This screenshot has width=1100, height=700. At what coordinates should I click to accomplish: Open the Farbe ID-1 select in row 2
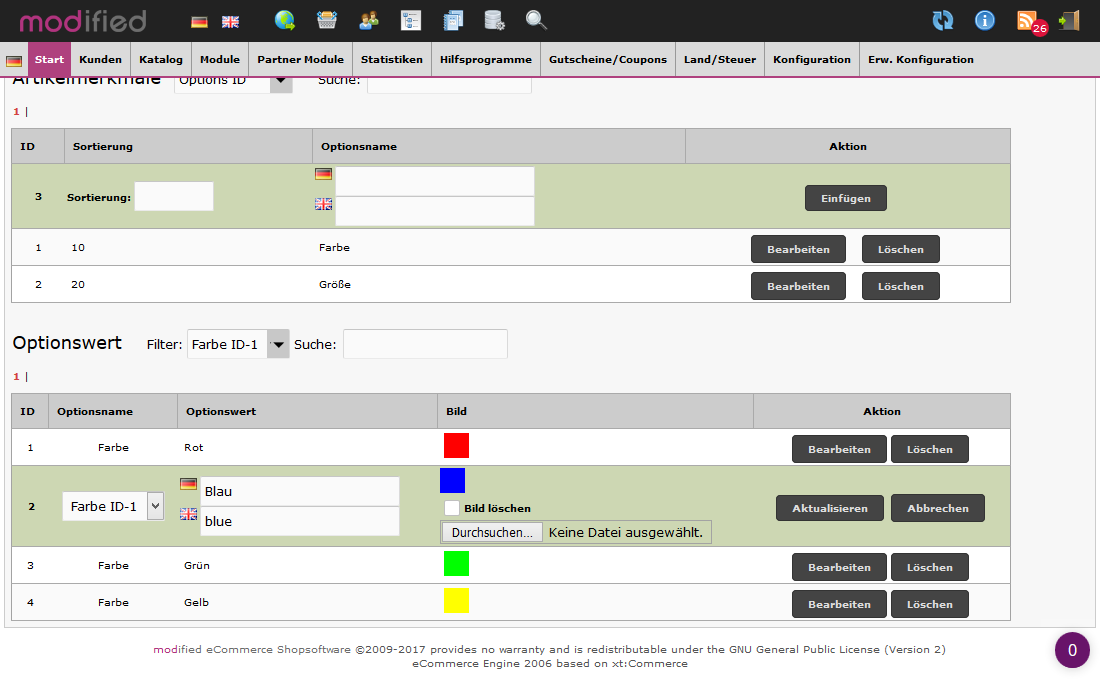111,506
